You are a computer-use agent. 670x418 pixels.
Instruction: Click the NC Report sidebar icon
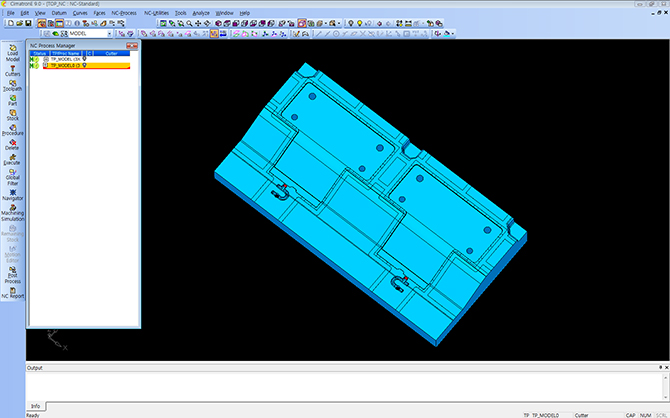[x=12, y=294]
